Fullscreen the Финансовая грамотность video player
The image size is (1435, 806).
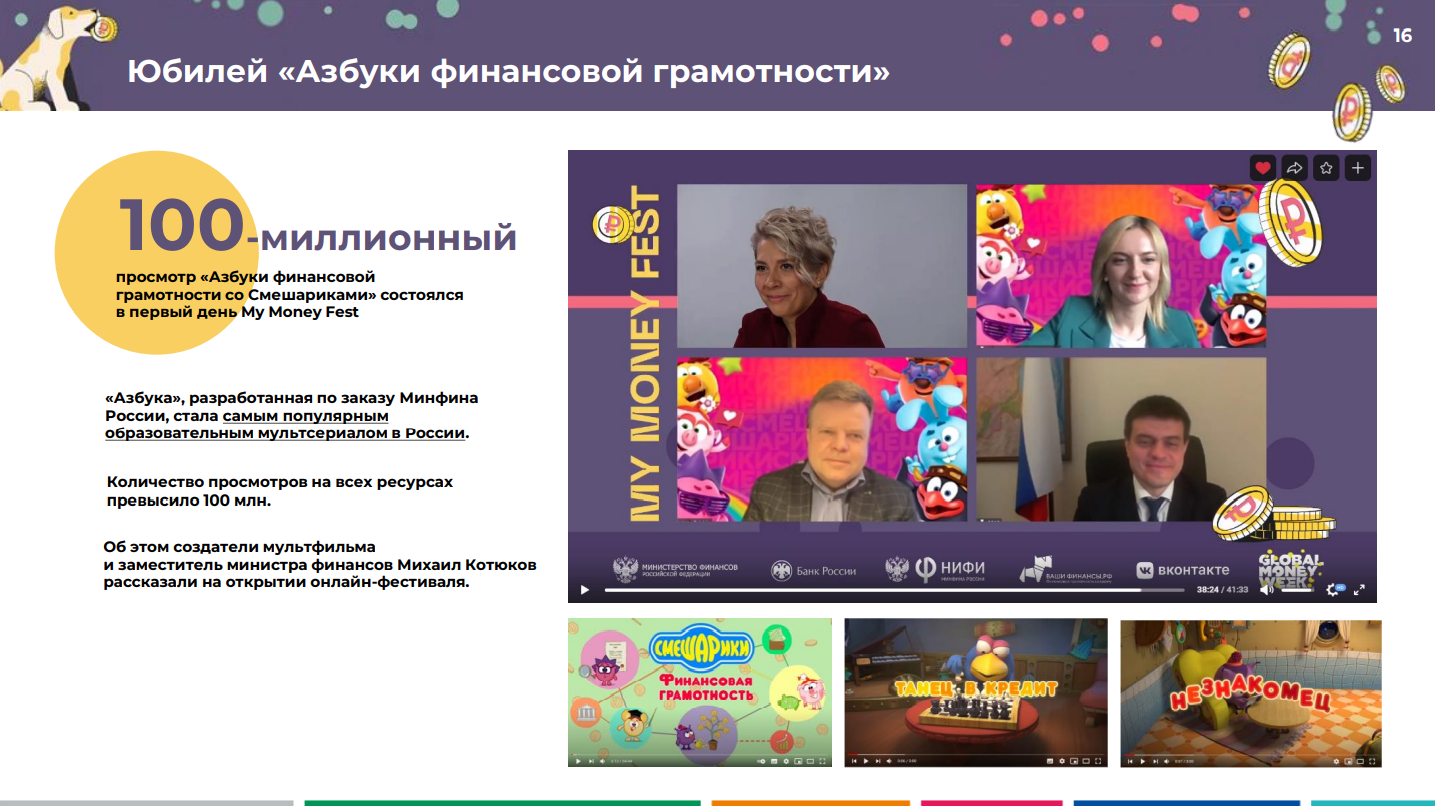pyautogui.click(x=822, y=761)
